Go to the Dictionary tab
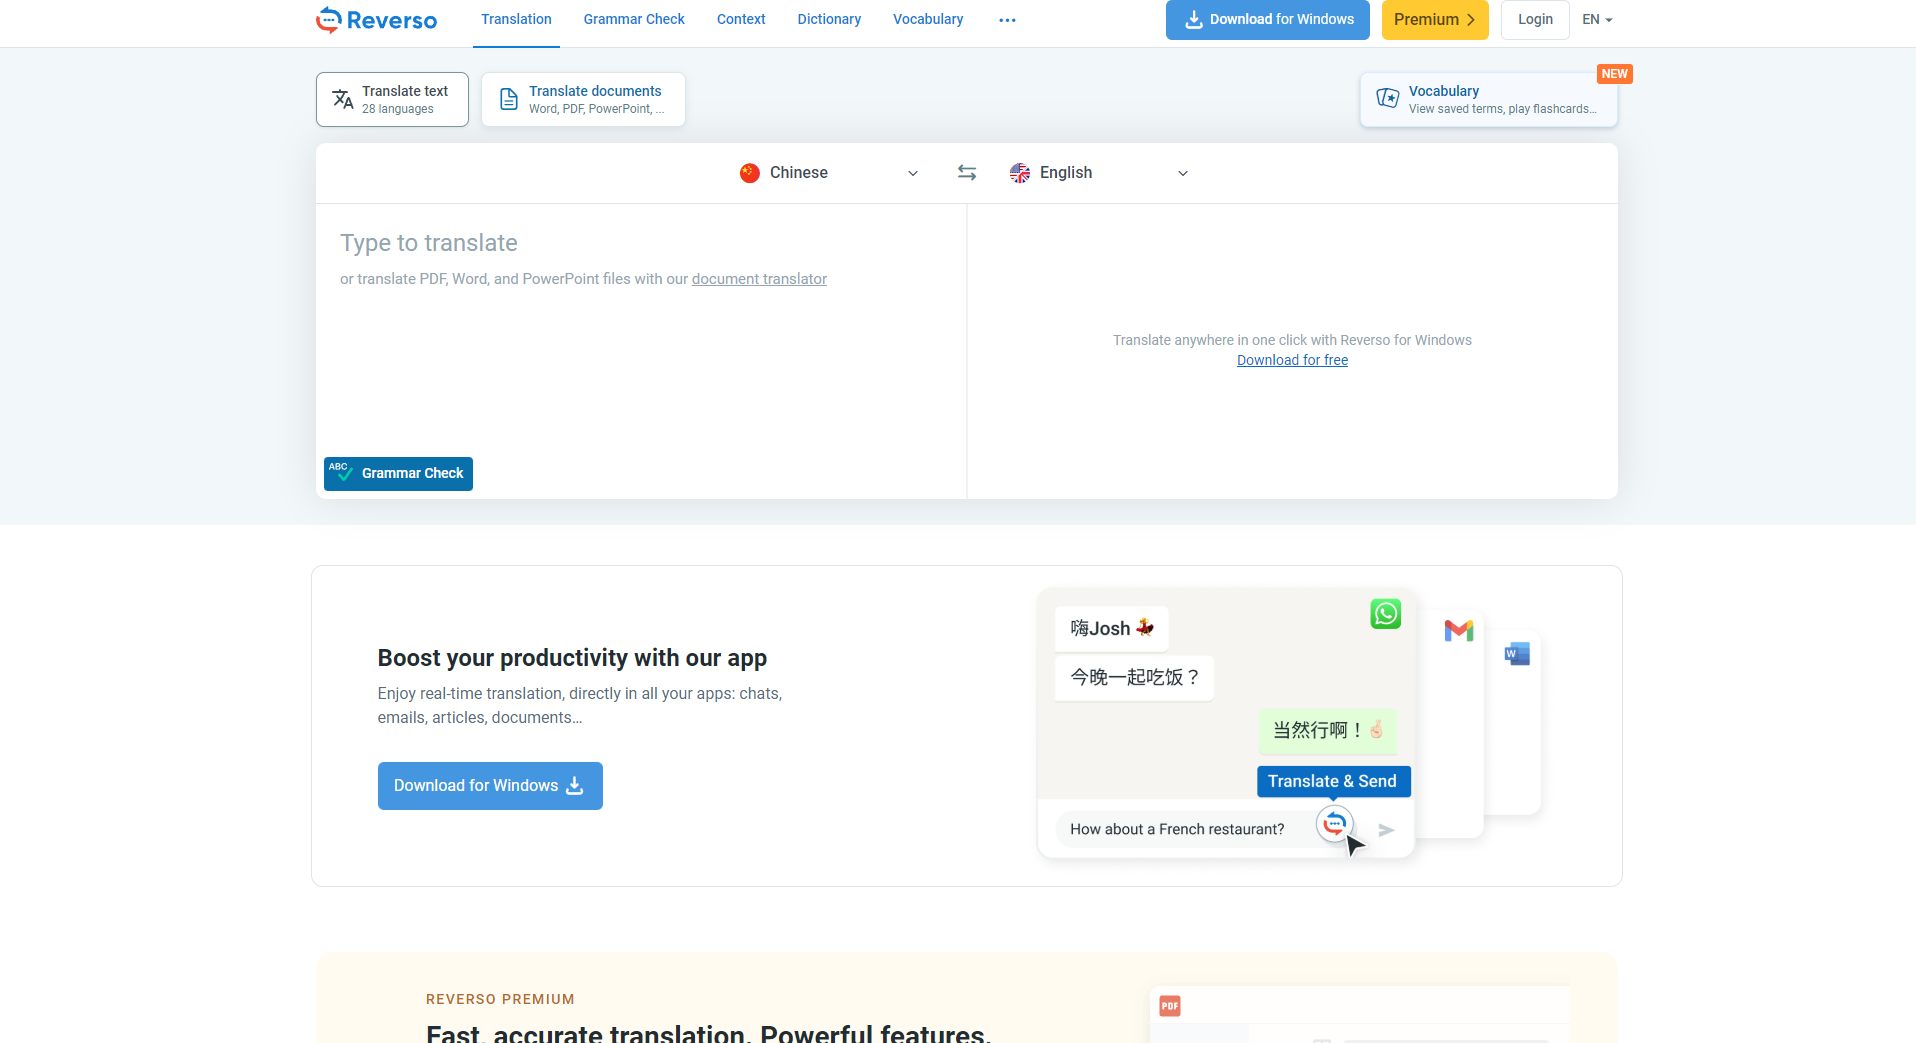Viewport: 1916px width, 1043px height. click(828, 20)
